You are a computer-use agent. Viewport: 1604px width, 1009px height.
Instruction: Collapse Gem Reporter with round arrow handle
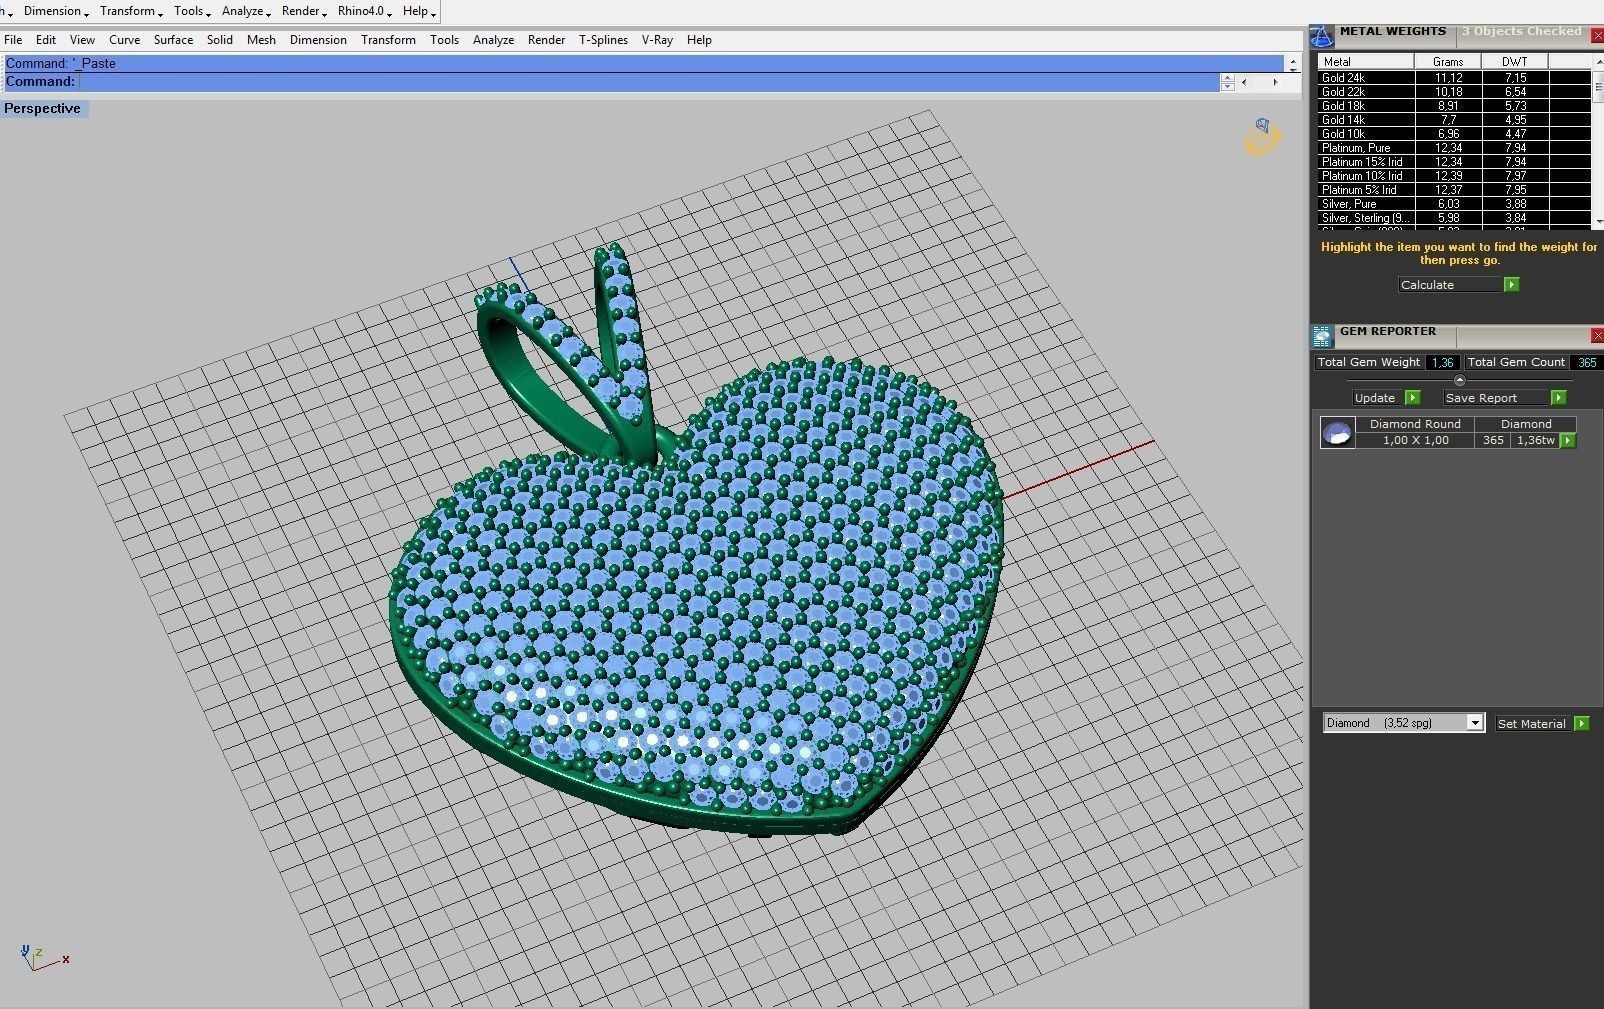pos(1459,380)
